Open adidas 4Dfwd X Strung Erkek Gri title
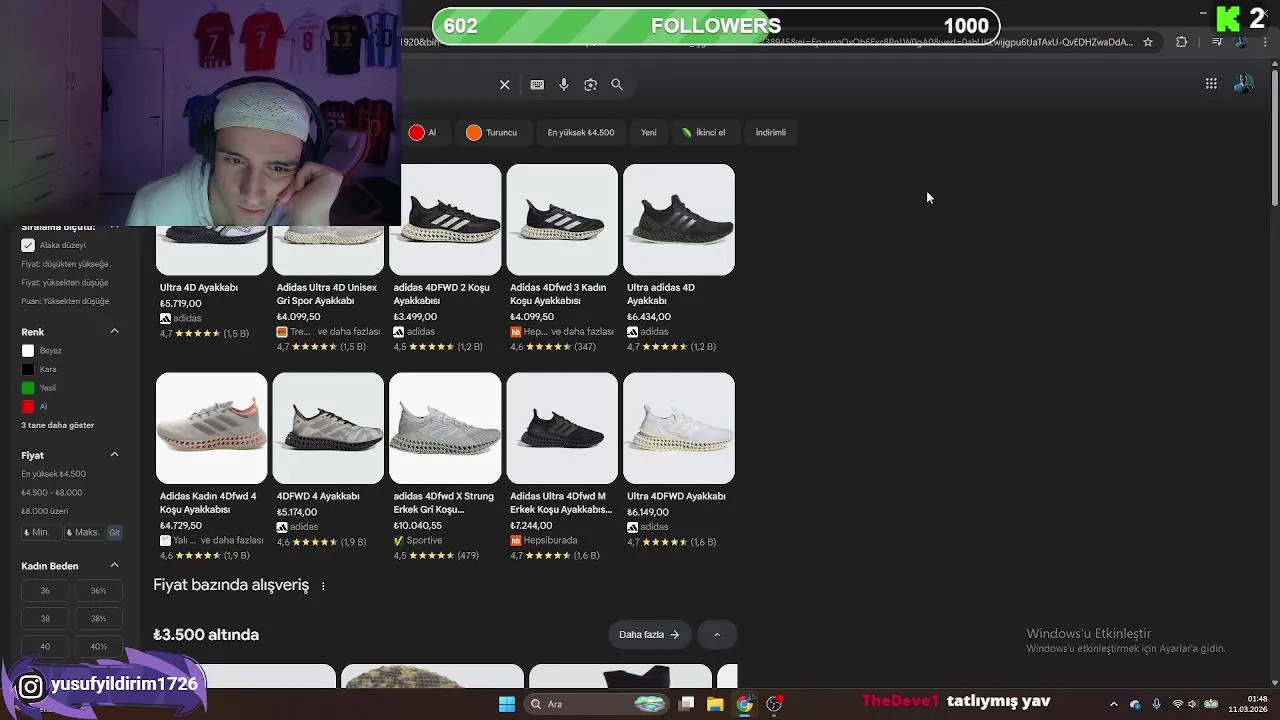Viewport: 1280px width, 720px height. 443,503
